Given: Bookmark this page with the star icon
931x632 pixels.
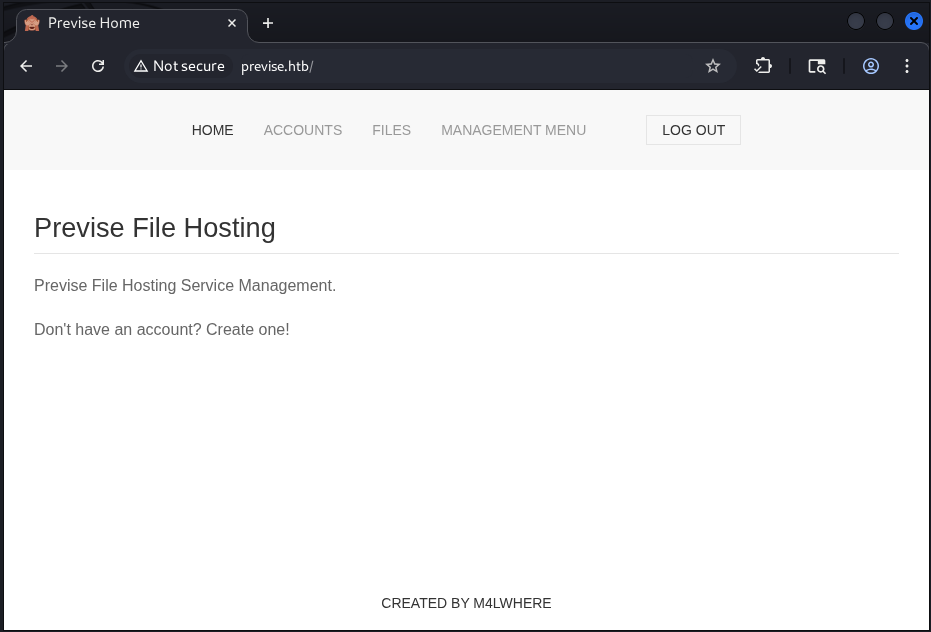Looking at the screenshot, I should tap(713, 66).
